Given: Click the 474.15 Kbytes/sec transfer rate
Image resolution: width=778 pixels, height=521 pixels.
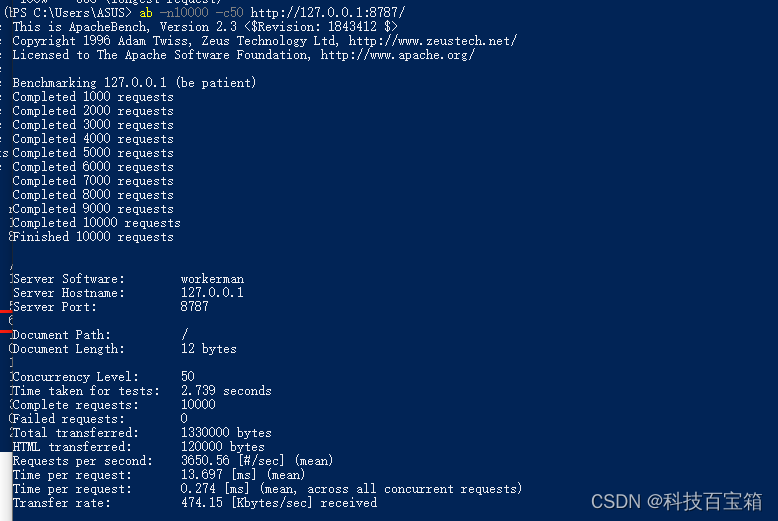Looking at the screenshot, I should click(279, 503).
